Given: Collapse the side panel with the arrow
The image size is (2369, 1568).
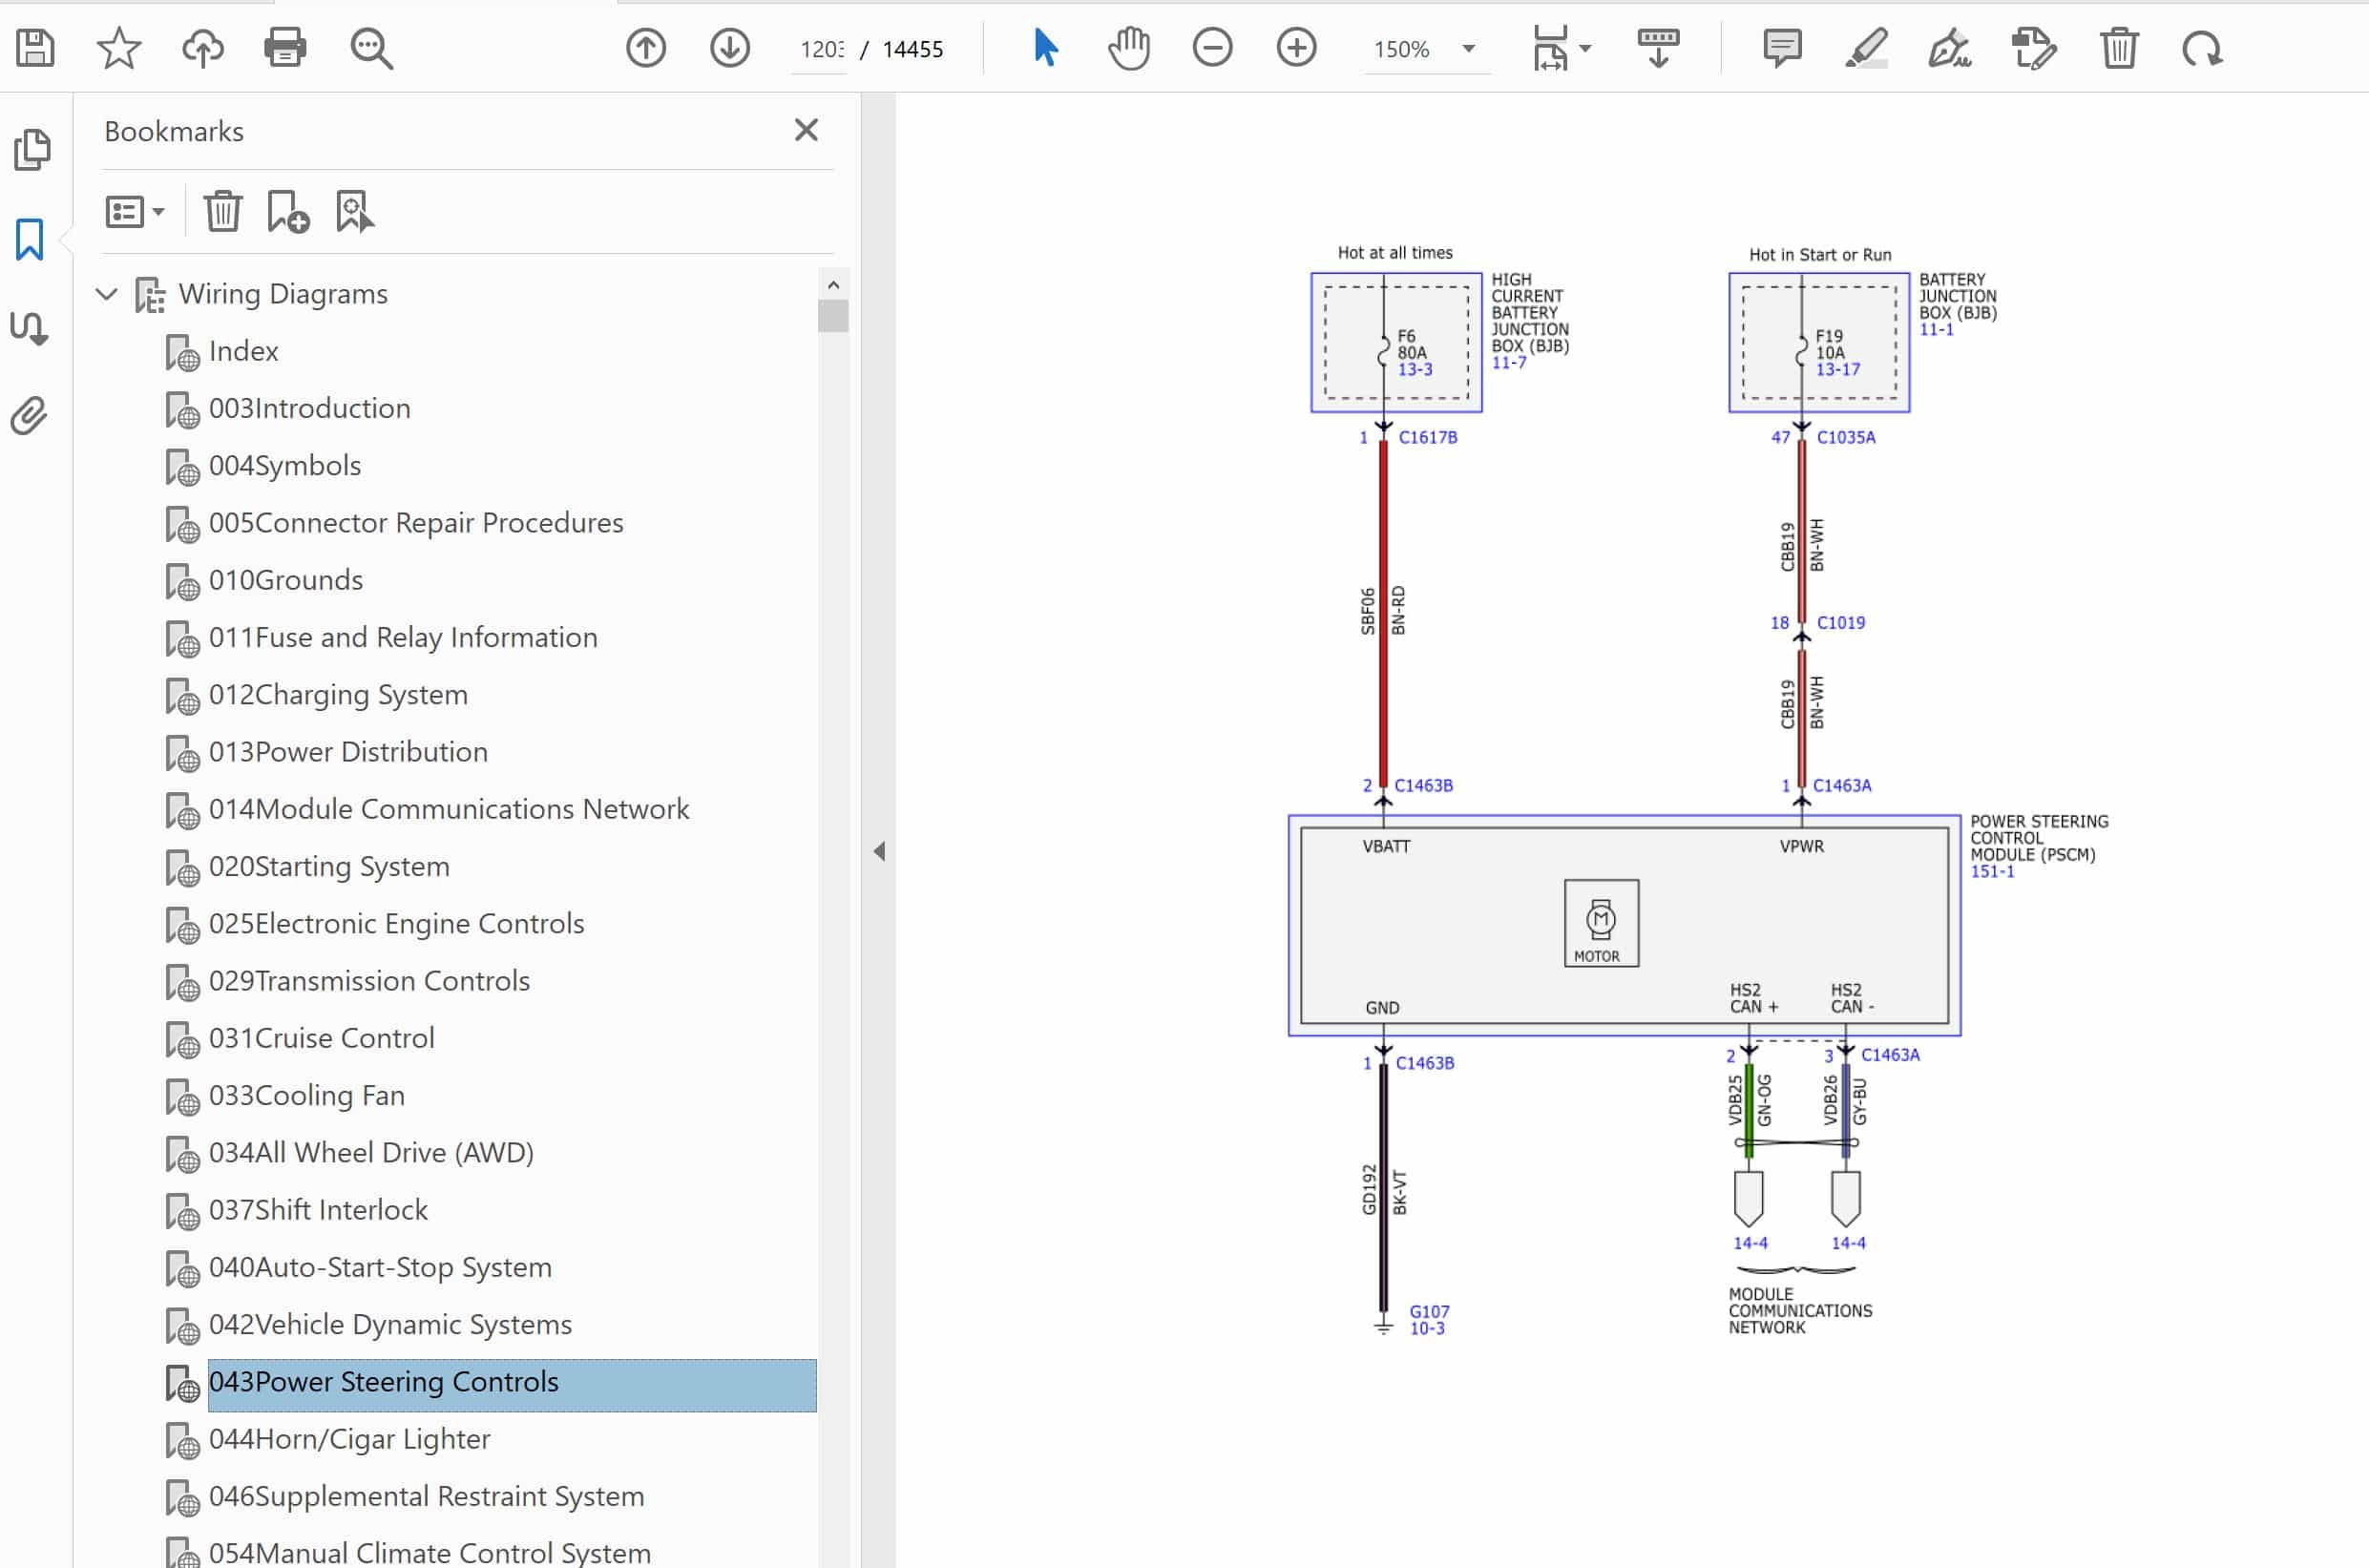Looking at the screenshot, I should click(879, 852).
